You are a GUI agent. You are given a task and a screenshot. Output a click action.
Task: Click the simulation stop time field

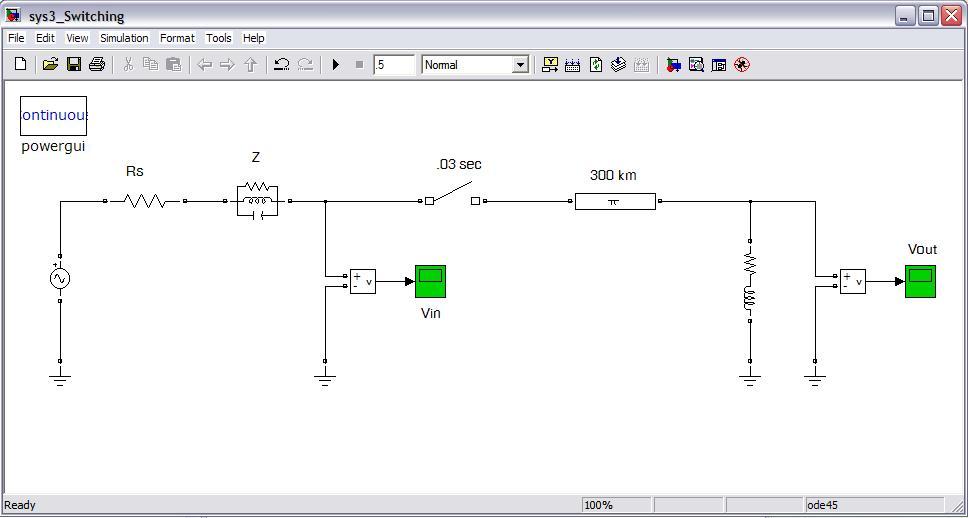point(394,65)
